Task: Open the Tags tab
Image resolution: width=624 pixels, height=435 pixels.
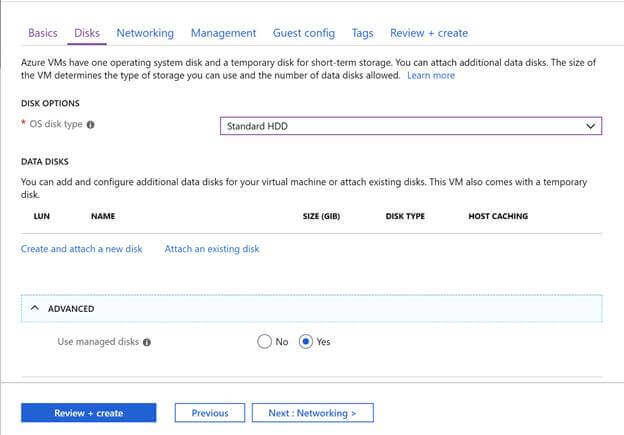Action: click(x=362, y=33)
